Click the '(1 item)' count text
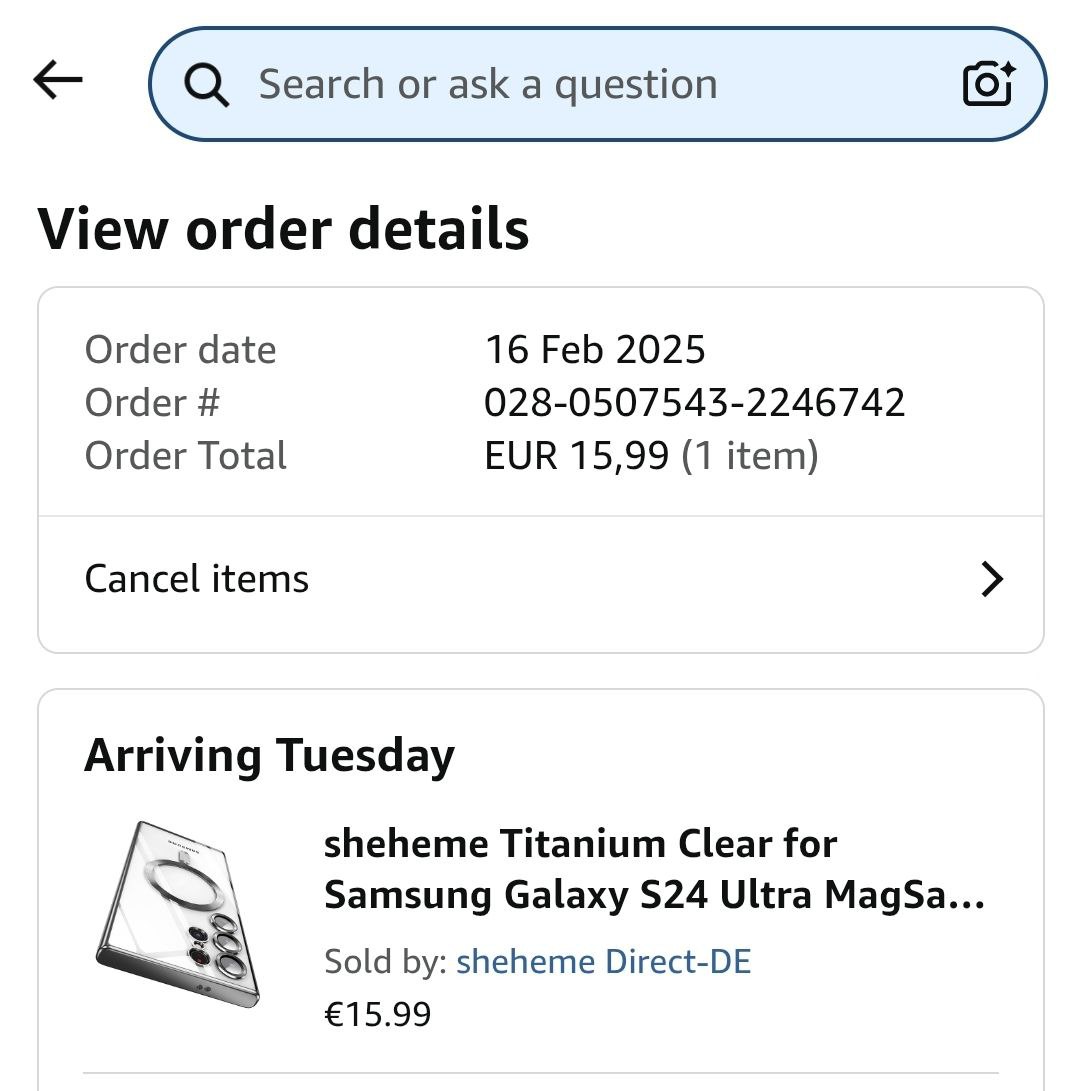Image resolution: width=1080 pixels, height=1091 pixels. click(x=749, y=456)
